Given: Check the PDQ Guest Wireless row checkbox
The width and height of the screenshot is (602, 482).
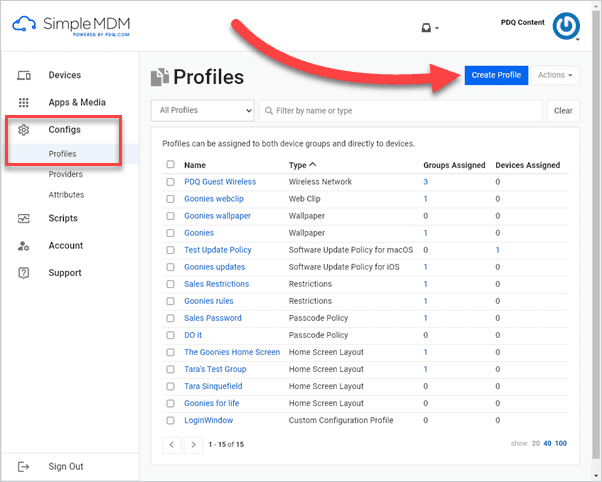Looking at the screenshot, I should click(170, 182).
